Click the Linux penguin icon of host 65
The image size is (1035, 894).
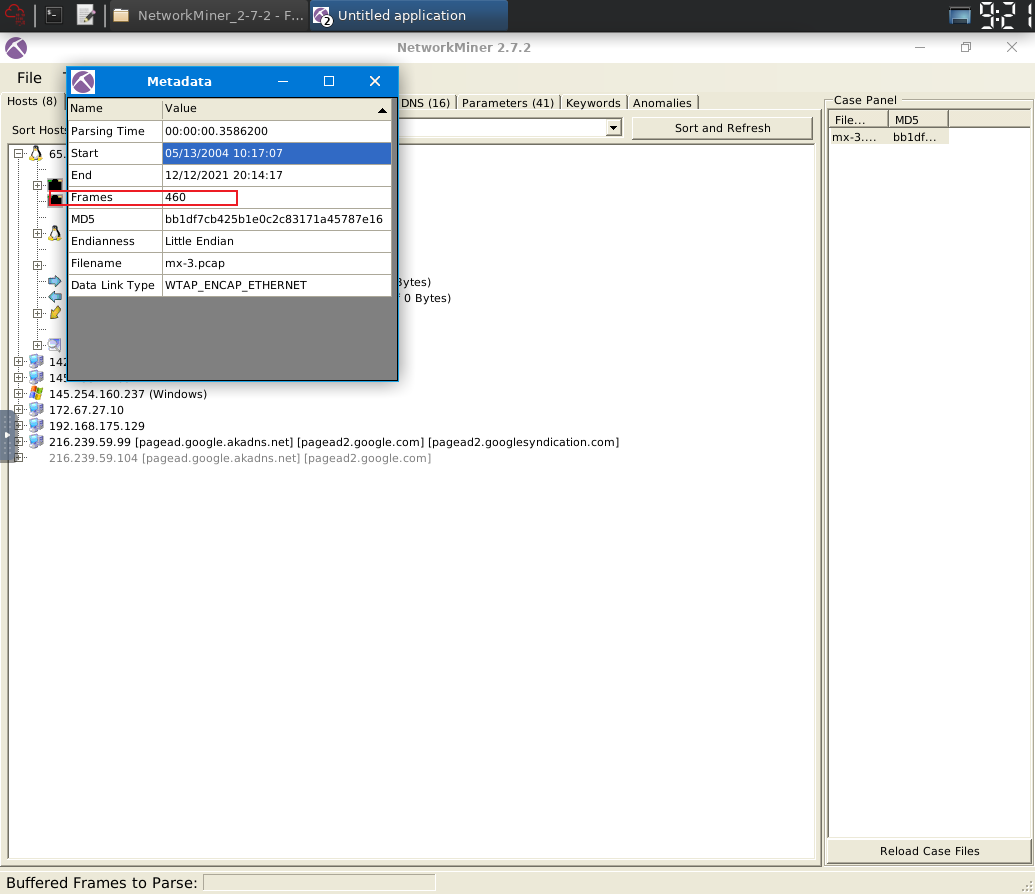pos(36,153)
